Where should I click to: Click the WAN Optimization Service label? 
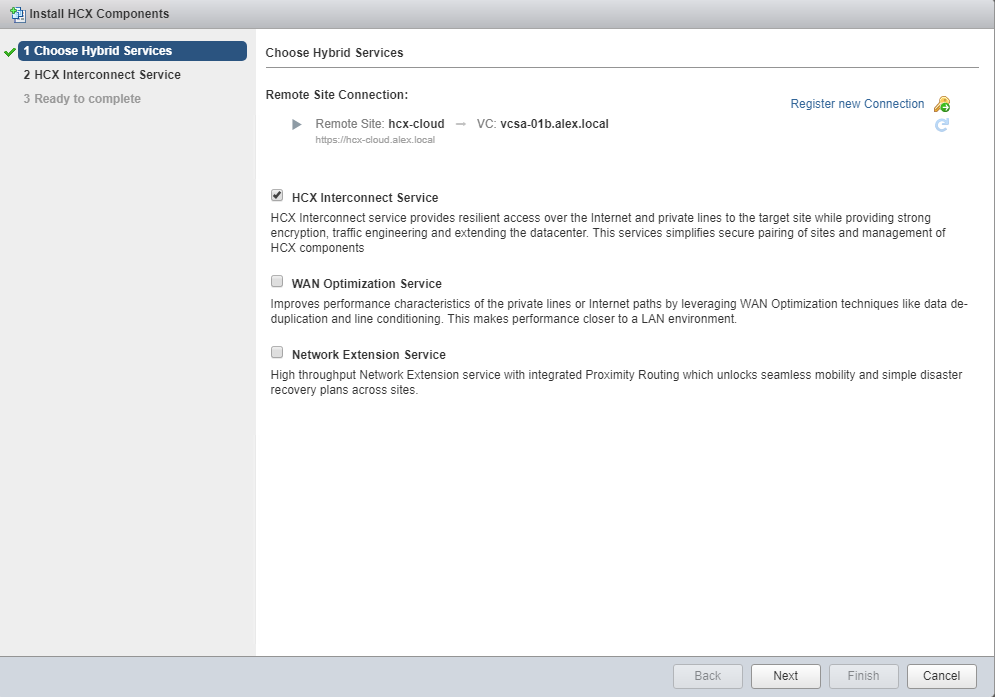tap(367, 284)
